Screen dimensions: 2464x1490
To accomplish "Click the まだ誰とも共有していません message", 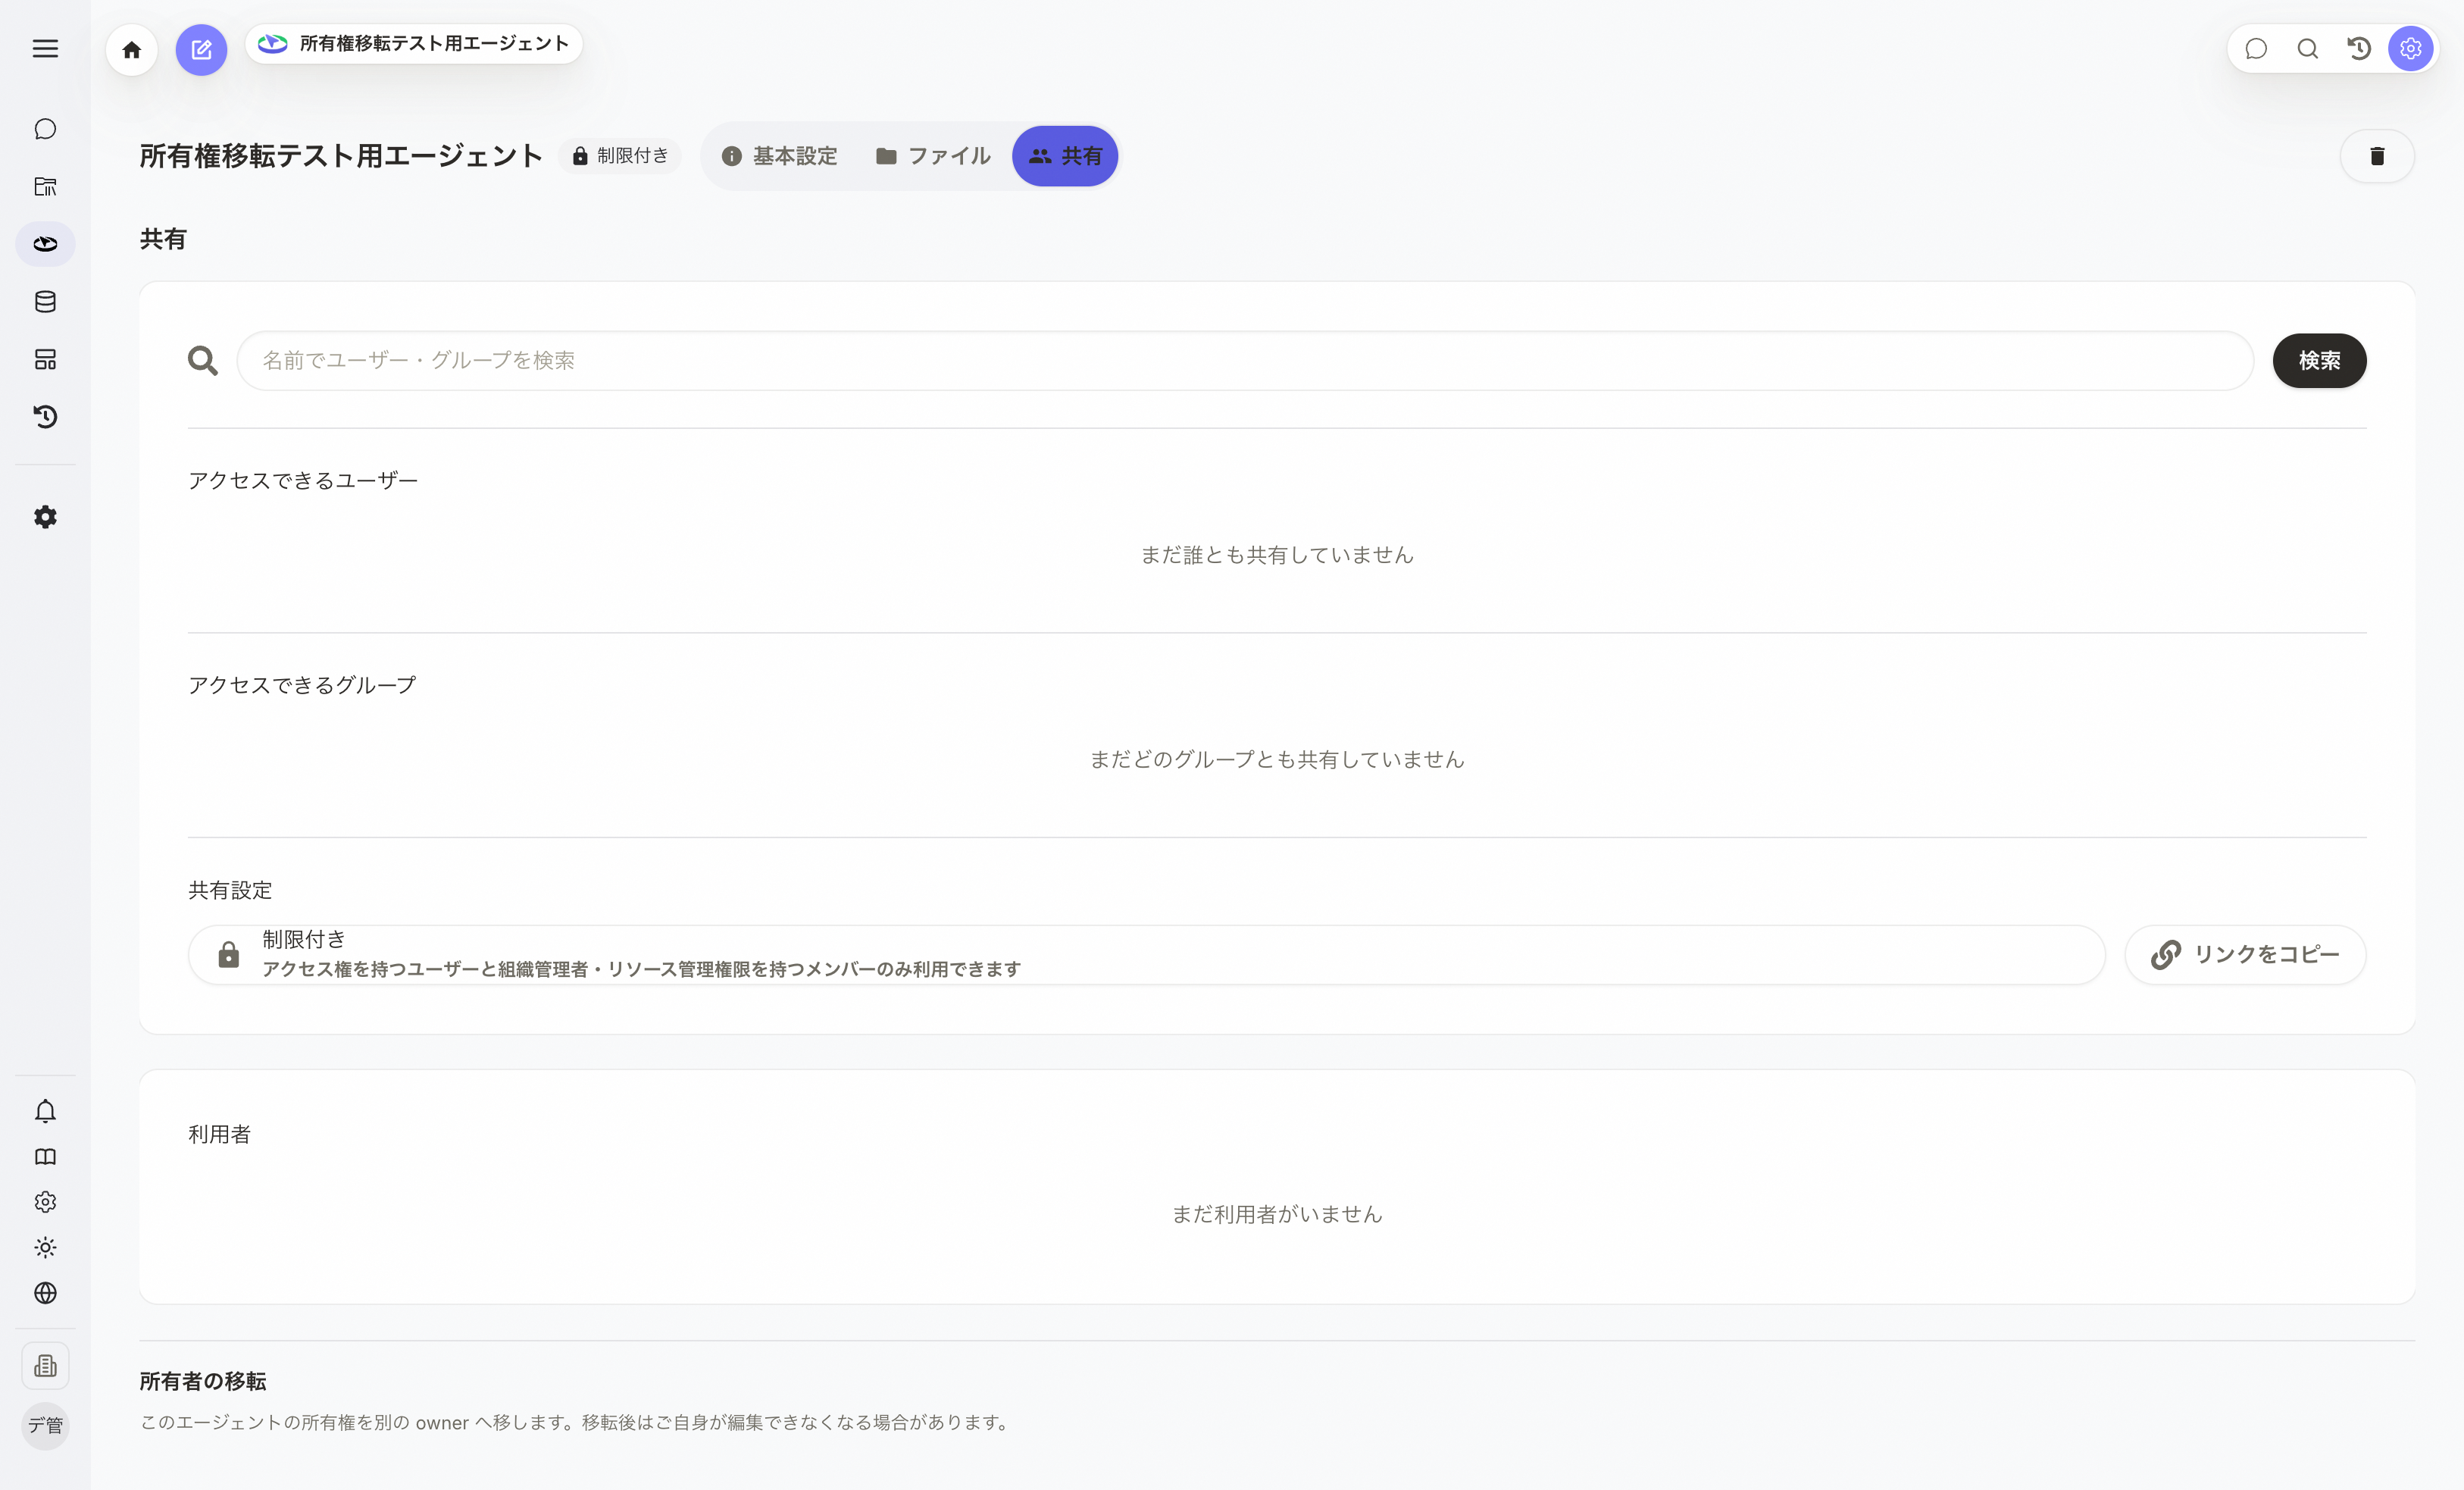I will (x=1277, y=555).
